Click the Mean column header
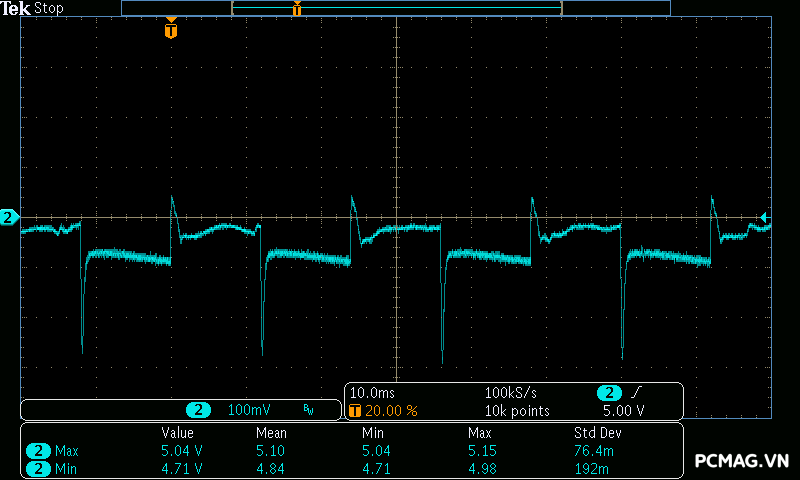This screenshot has width=800, height=480. (271, 433)
